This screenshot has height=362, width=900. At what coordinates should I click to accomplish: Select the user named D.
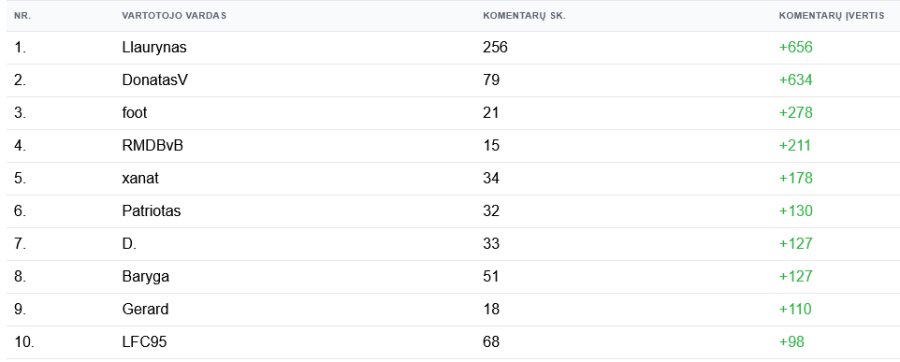coord(129,243)
